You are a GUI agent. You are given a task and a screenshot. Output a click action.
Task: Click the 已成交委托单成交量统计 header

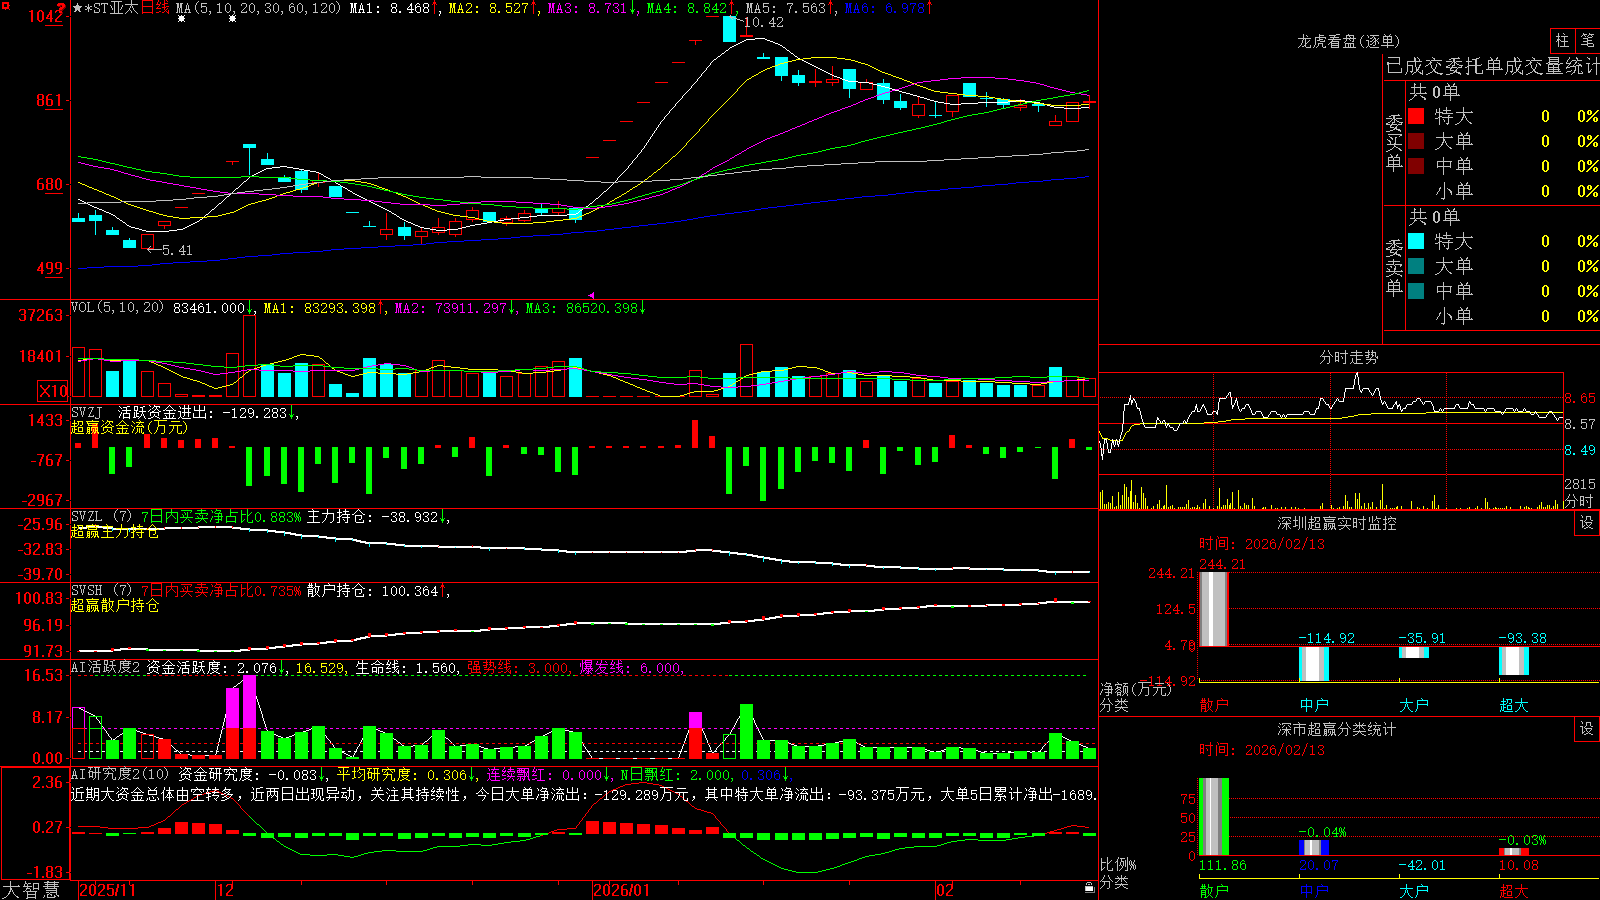tap(1492, 66)
